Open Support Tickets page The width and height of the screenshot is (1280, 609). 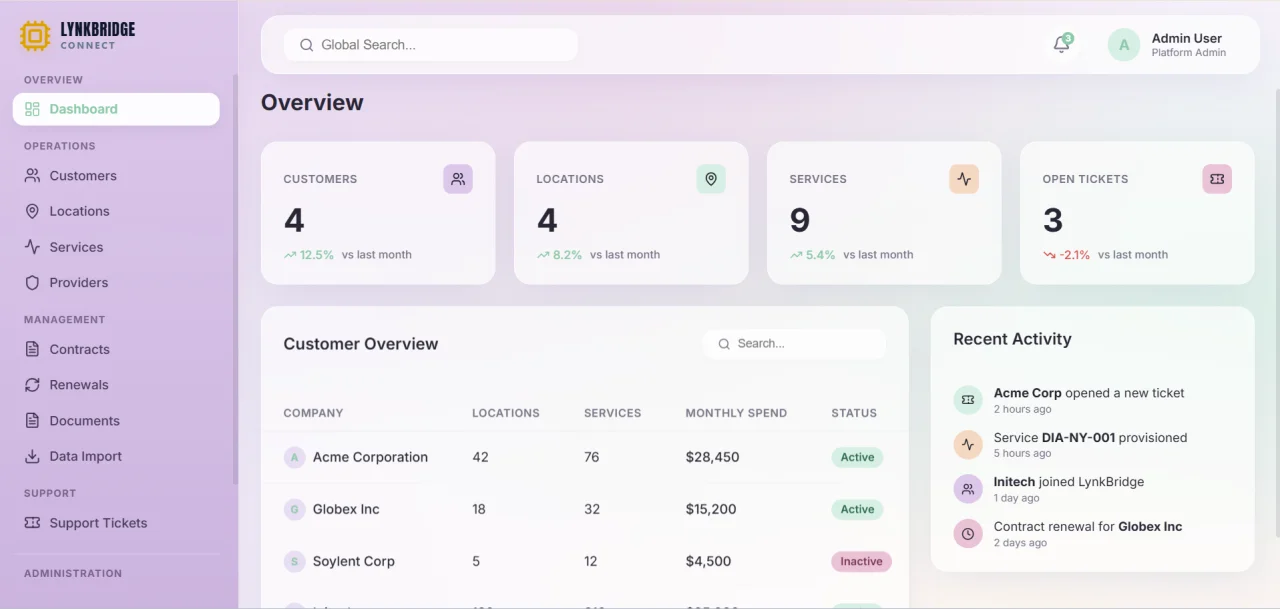116,523
